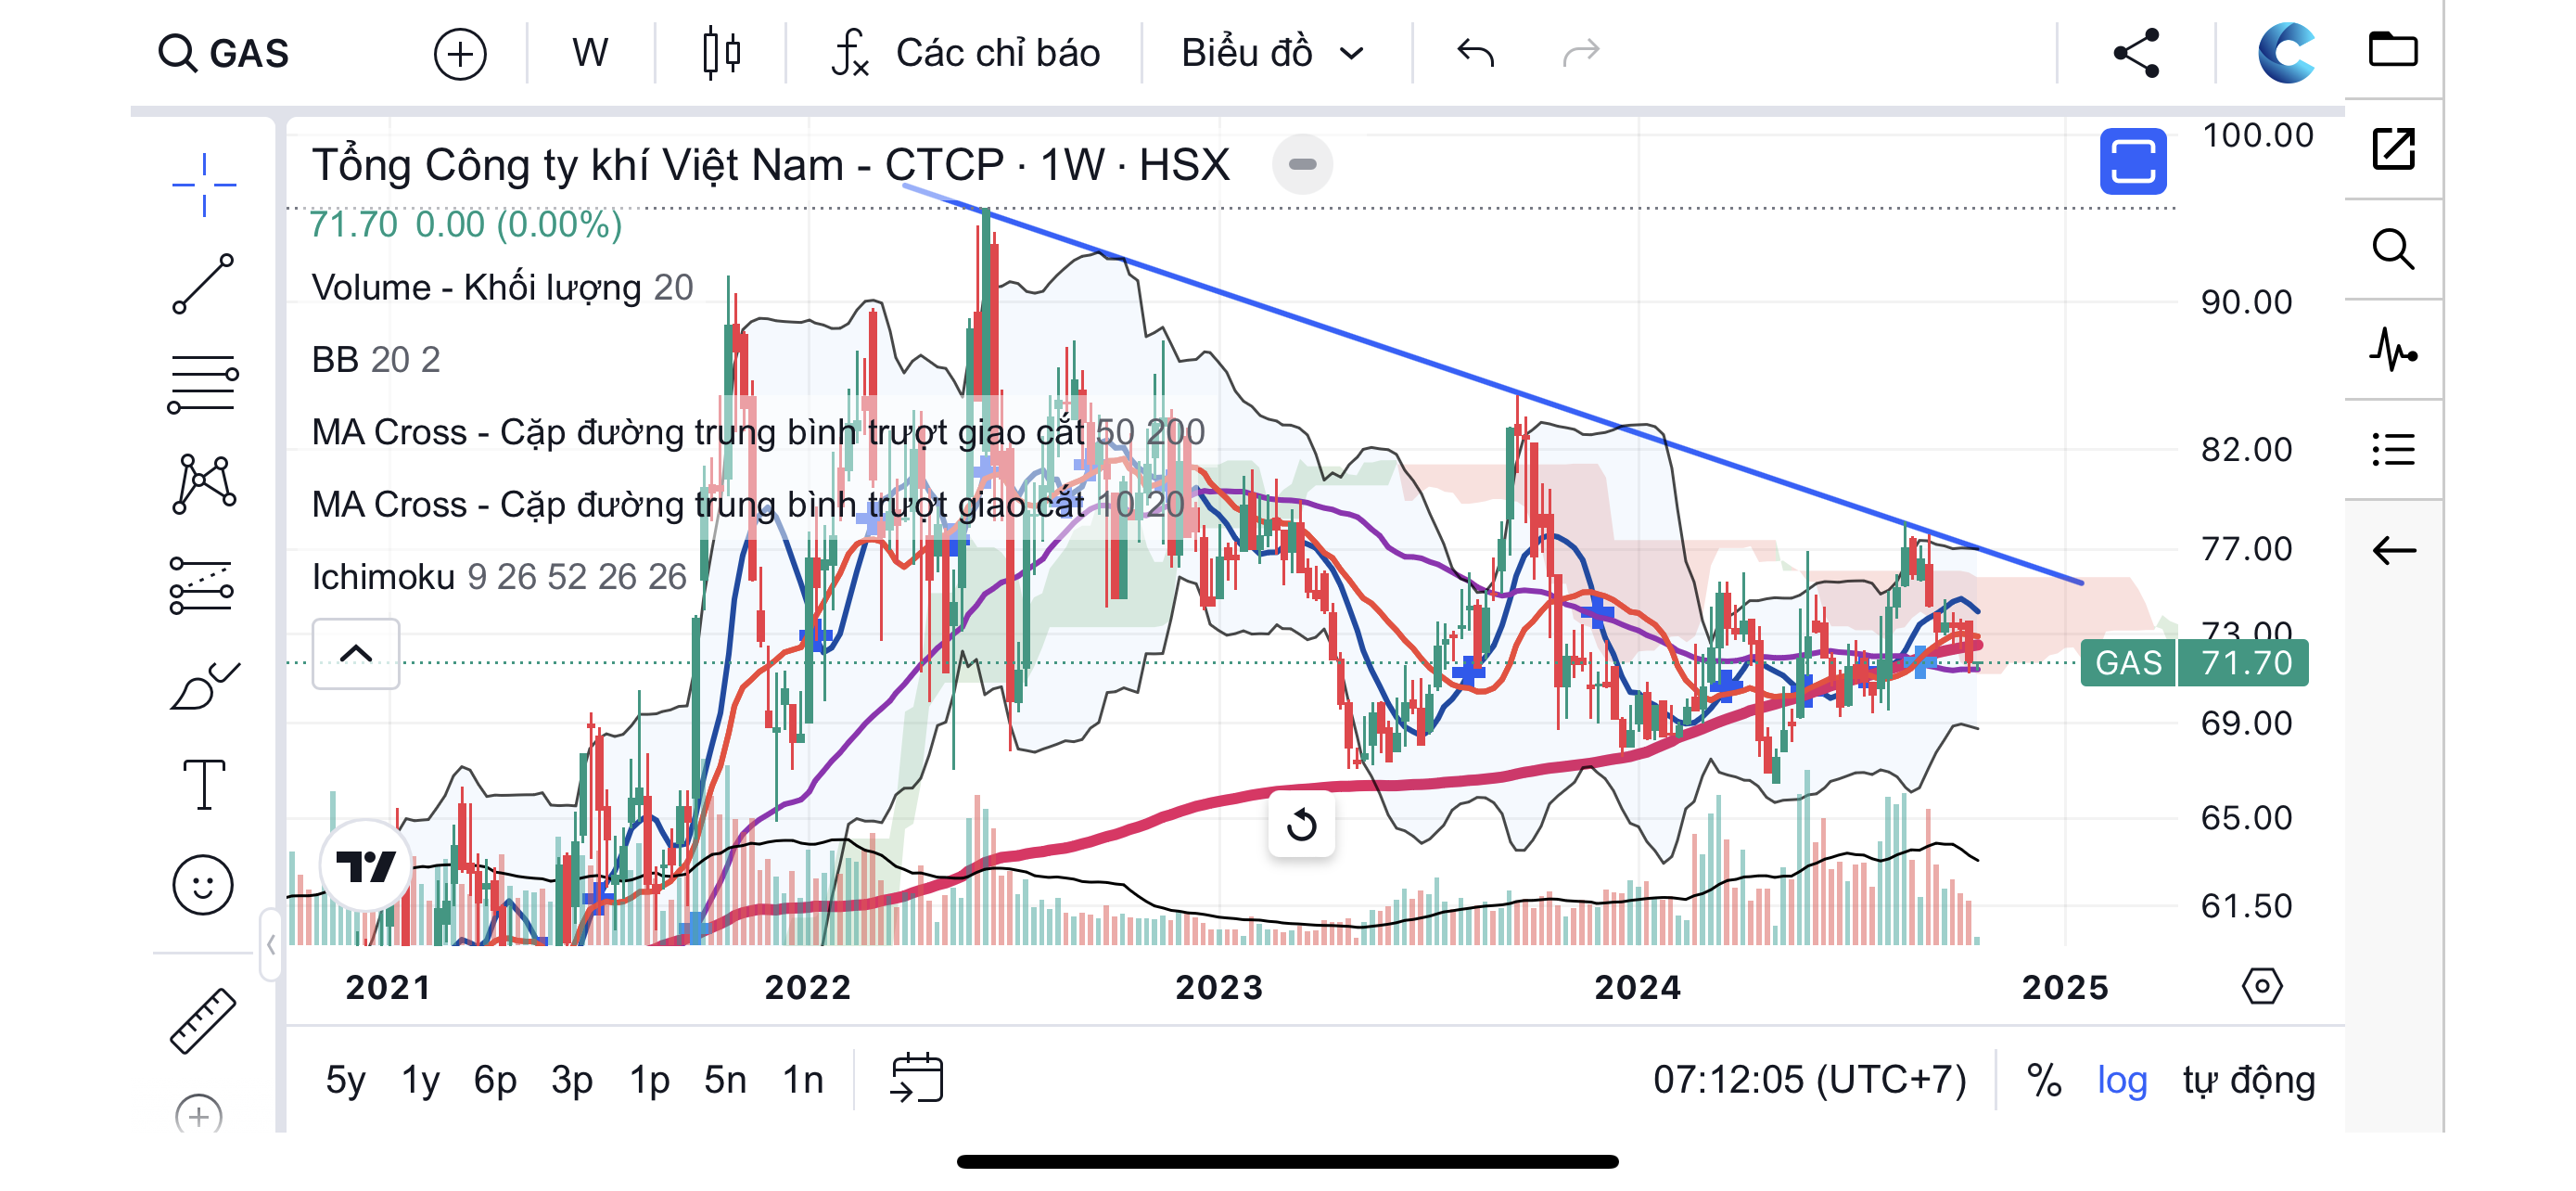Select the 1y time range
This screenshot has height=1191, width=2576.
point(420,1080)
